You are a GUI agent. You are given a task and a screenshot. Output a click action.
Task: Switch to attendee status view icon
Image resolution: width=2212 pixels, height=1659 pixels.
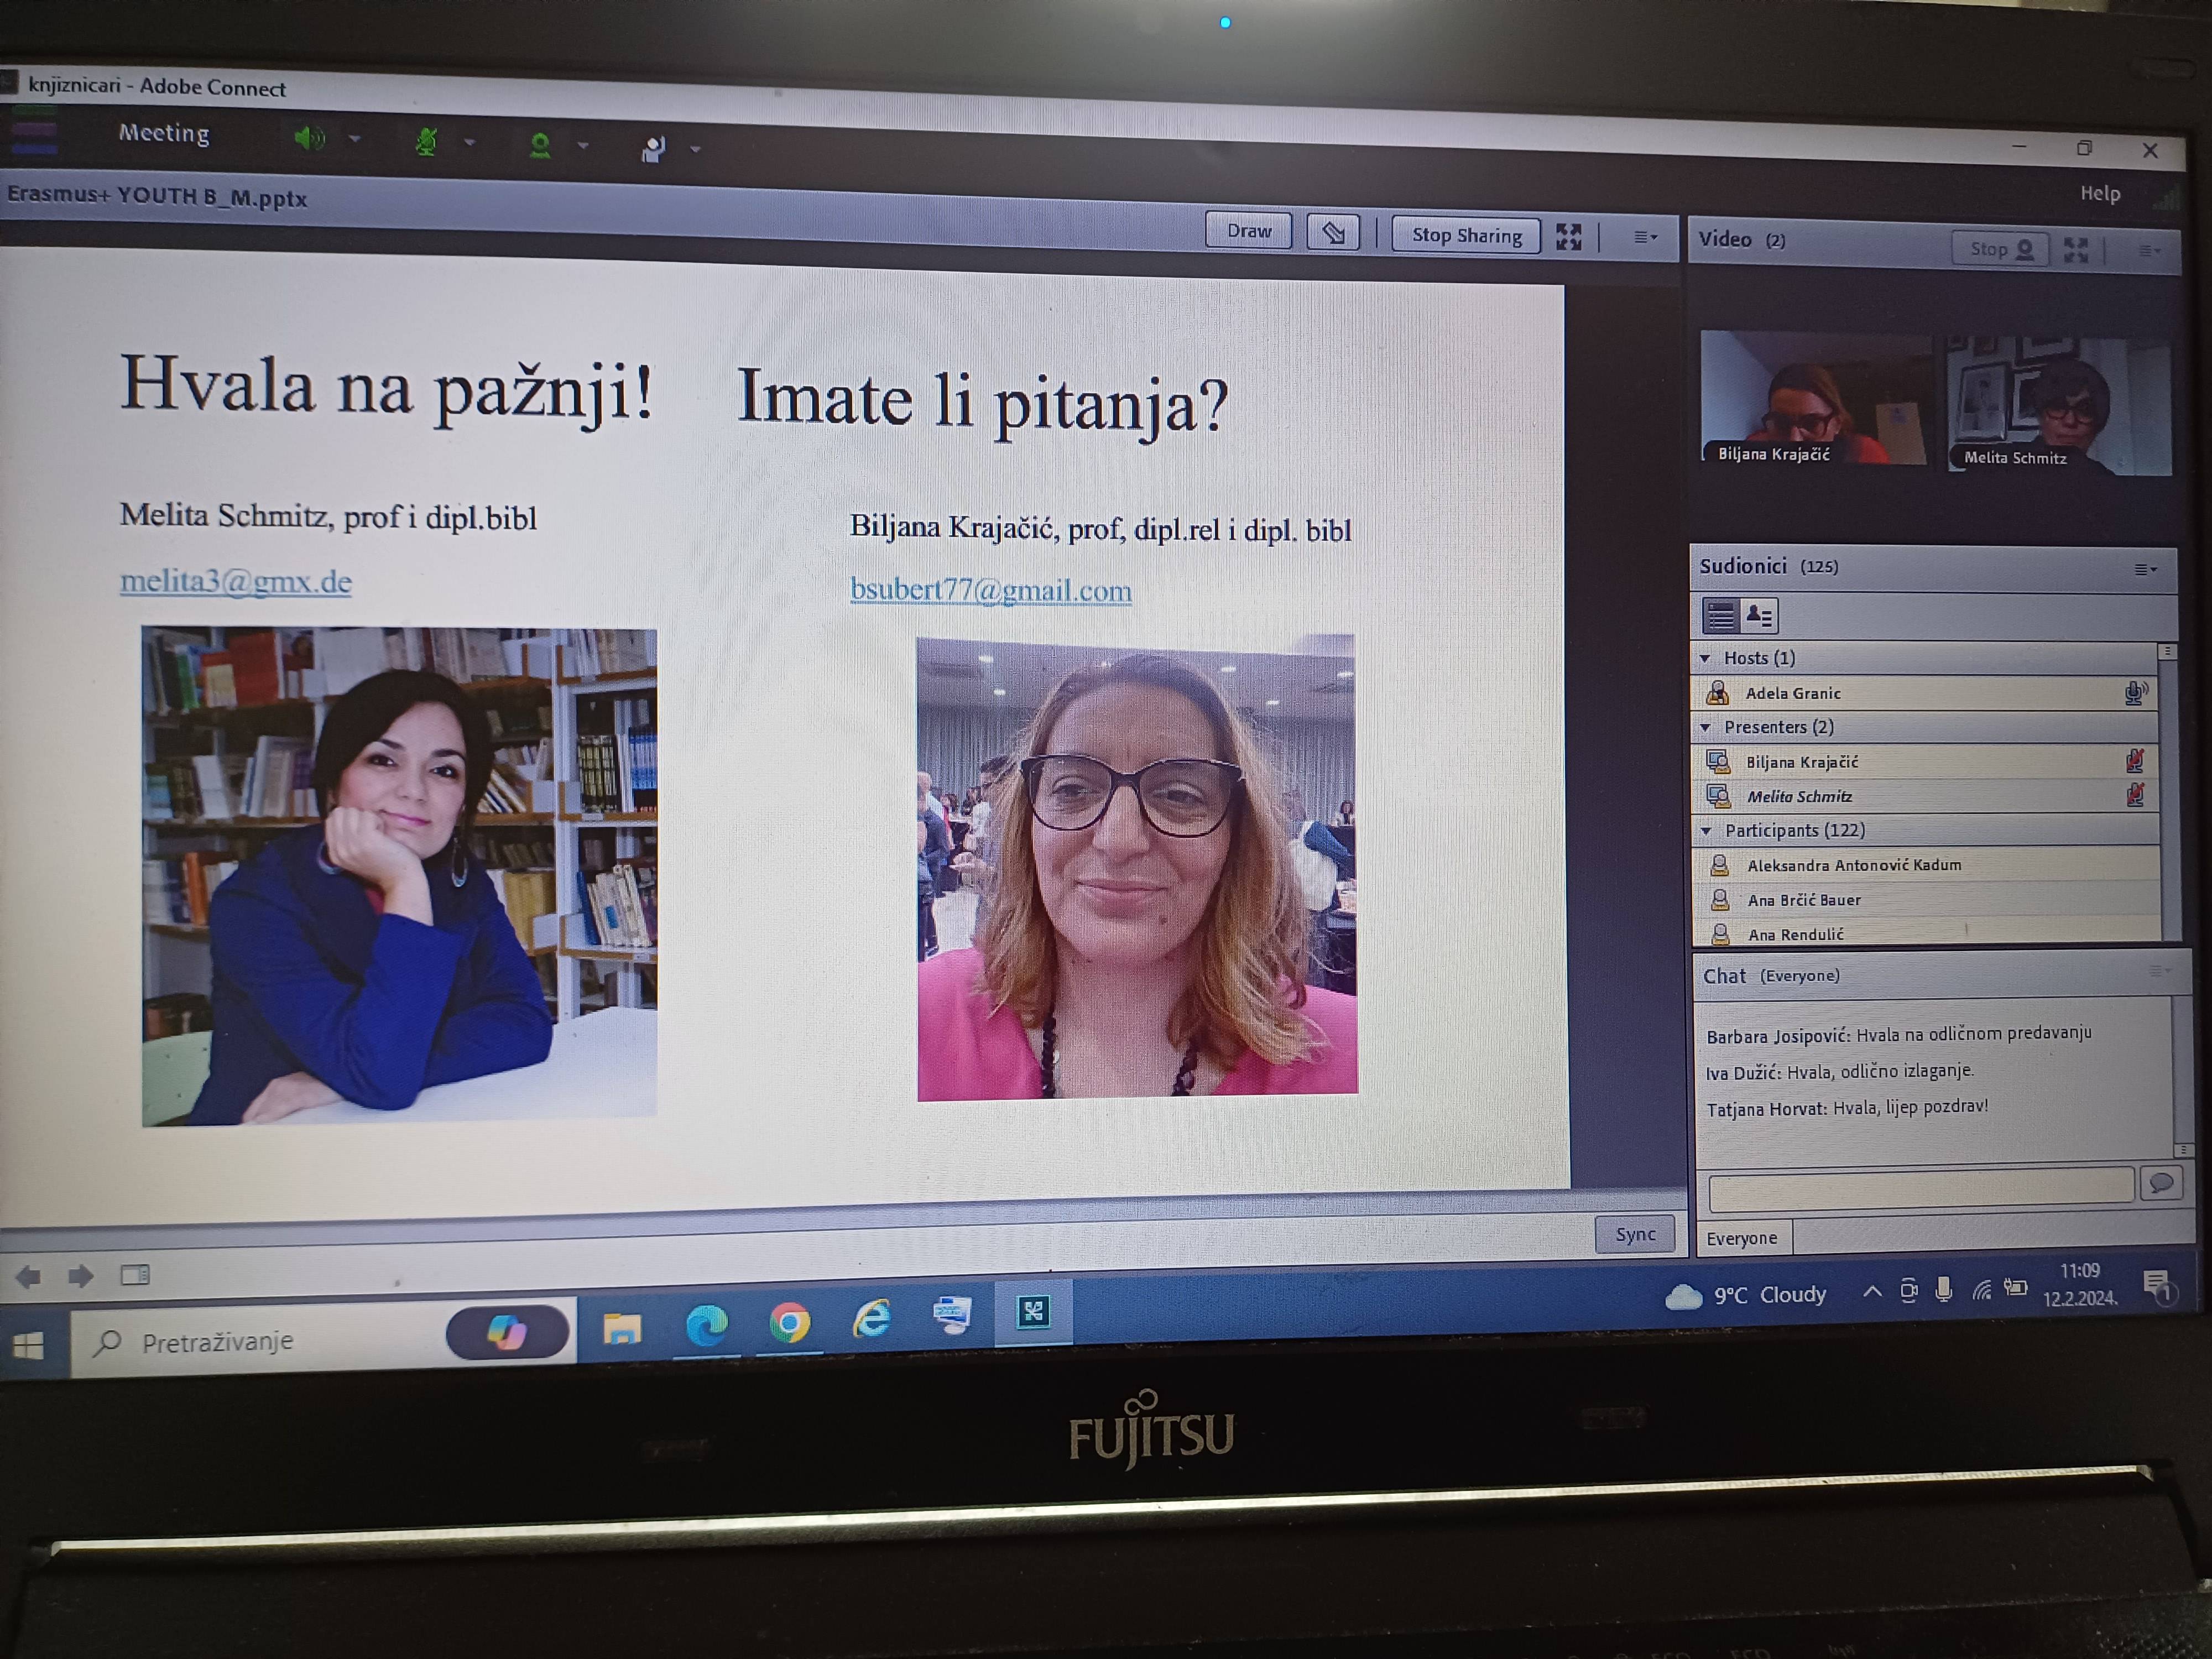pyautogui.click(x=1759, y=616)
